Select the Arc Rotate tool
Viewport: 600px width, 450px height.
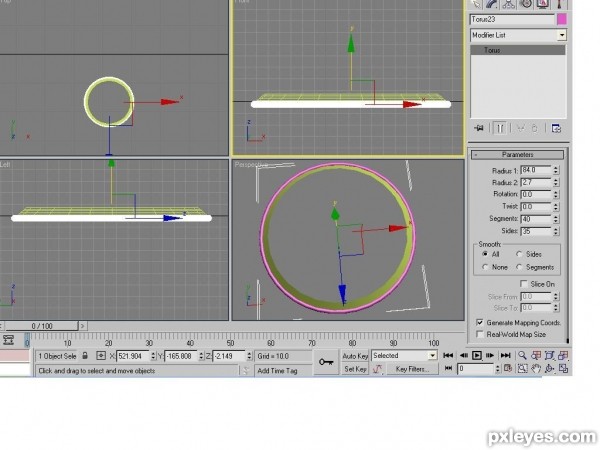(x=550, y=368)
